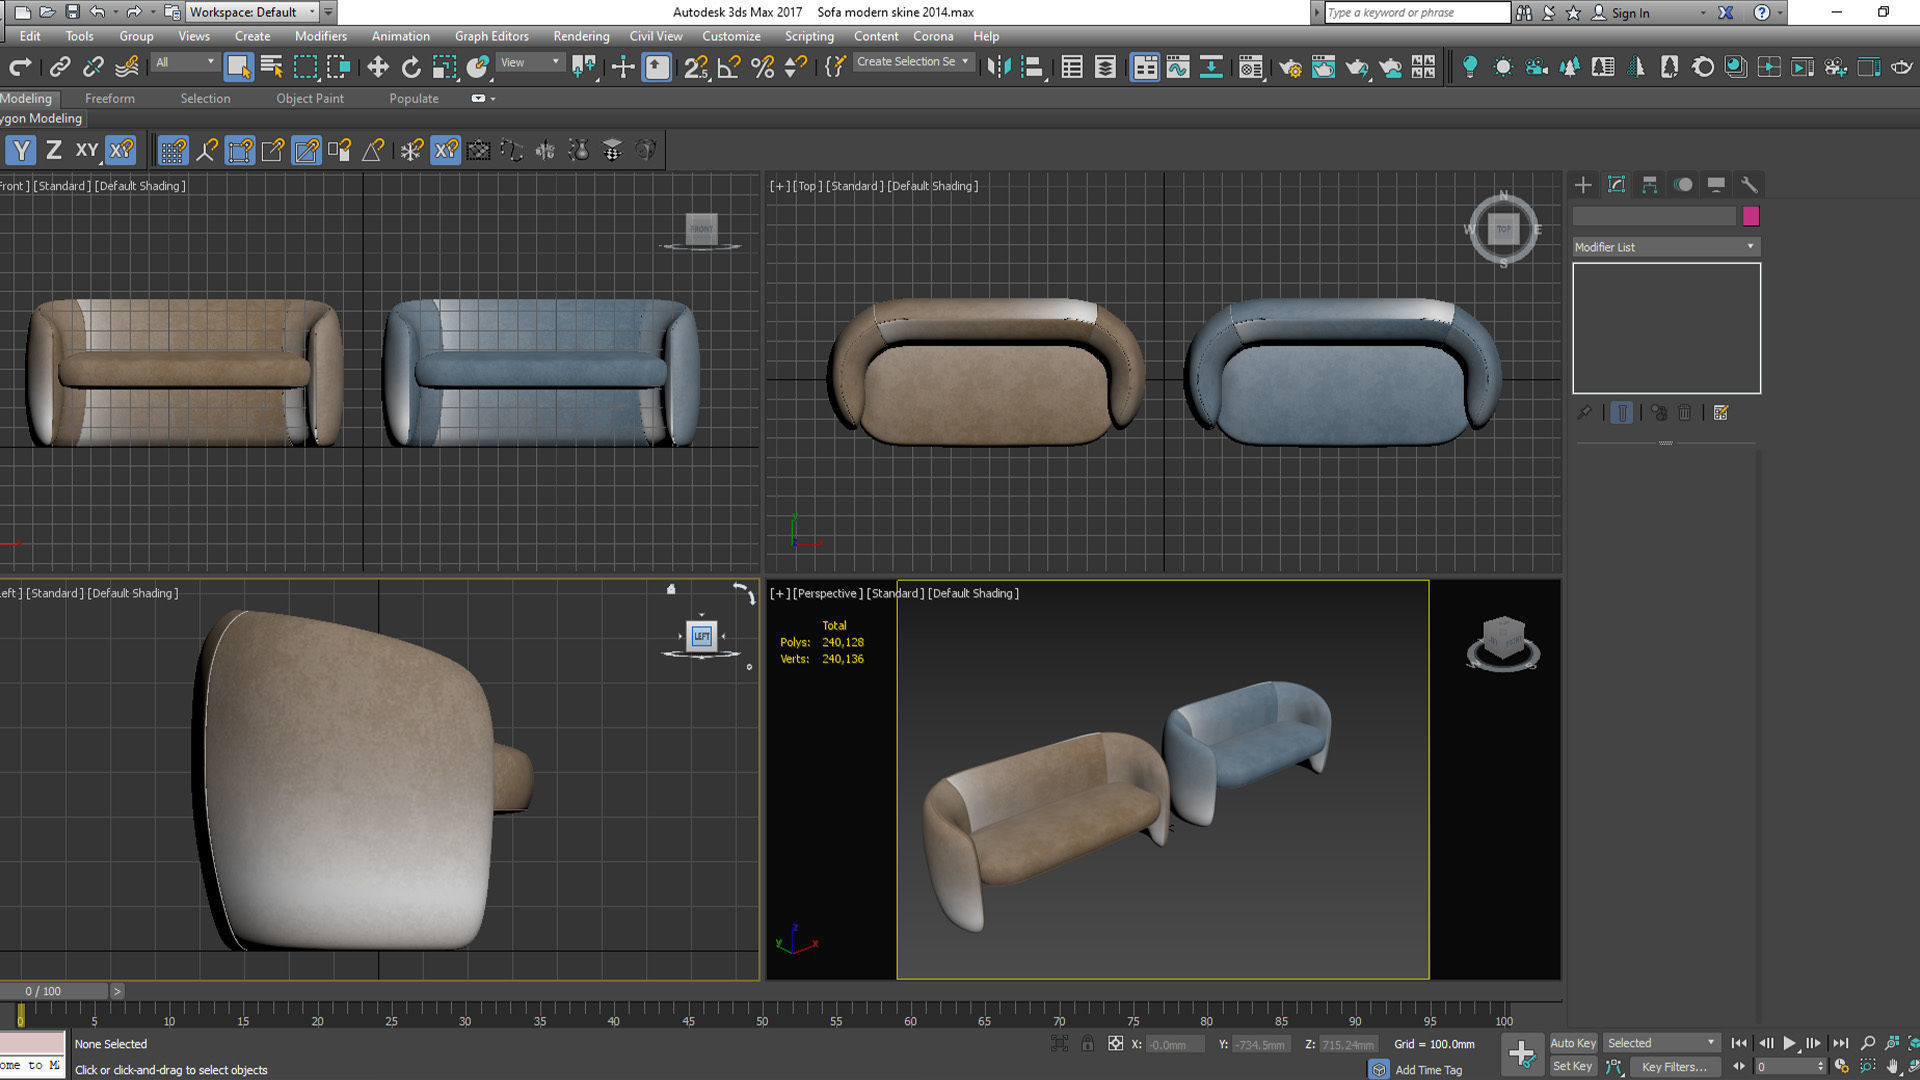Click the Corona sun icon

pos(1502,67)
